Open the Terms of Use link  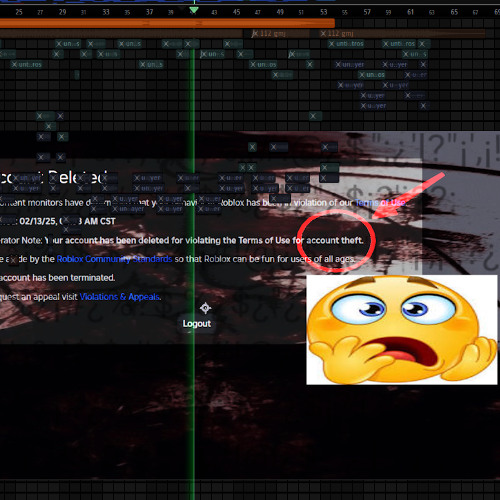point(380,203)
